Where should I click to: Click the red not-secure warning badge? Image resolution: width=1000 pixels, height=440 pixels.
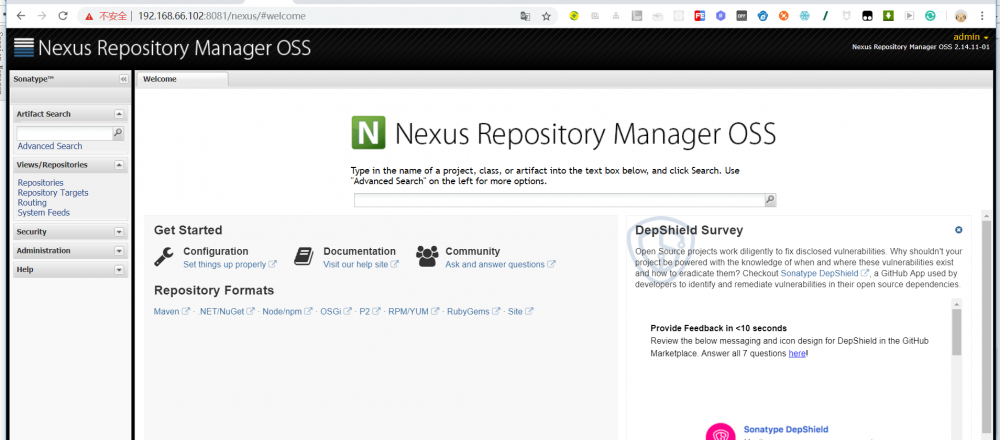click(x=105, y=16)
